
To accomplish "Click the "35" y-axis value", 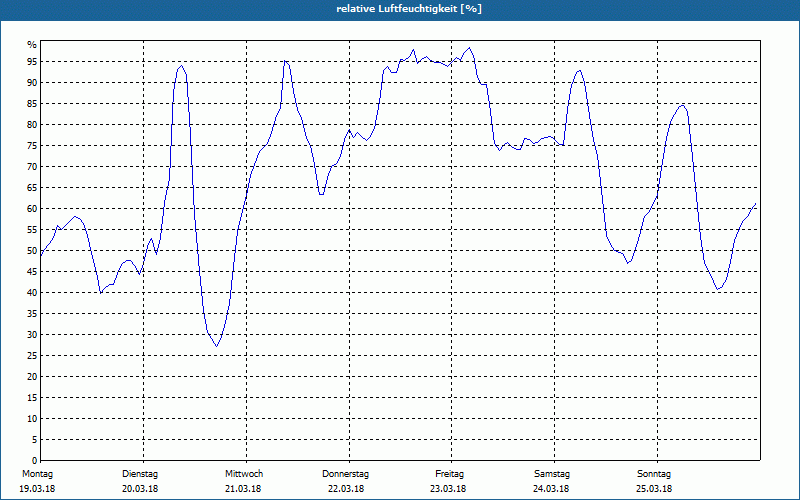I will click(x=32, y=314).
